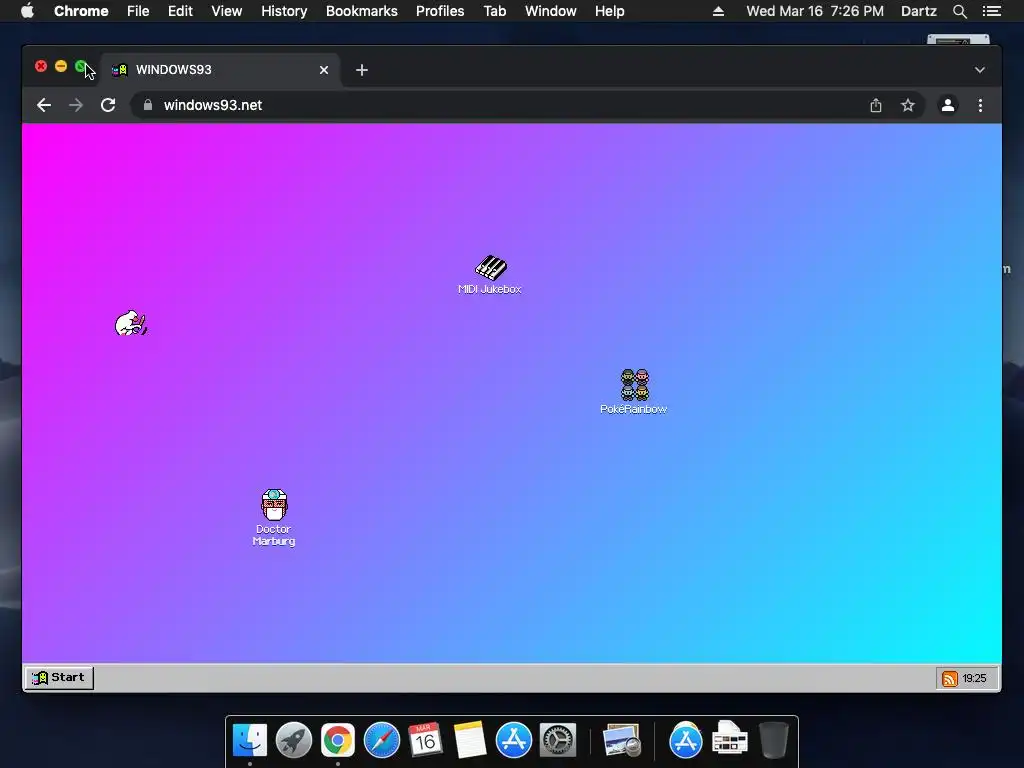Open the Apple menu
The image size is (1024, 768).
27,11
